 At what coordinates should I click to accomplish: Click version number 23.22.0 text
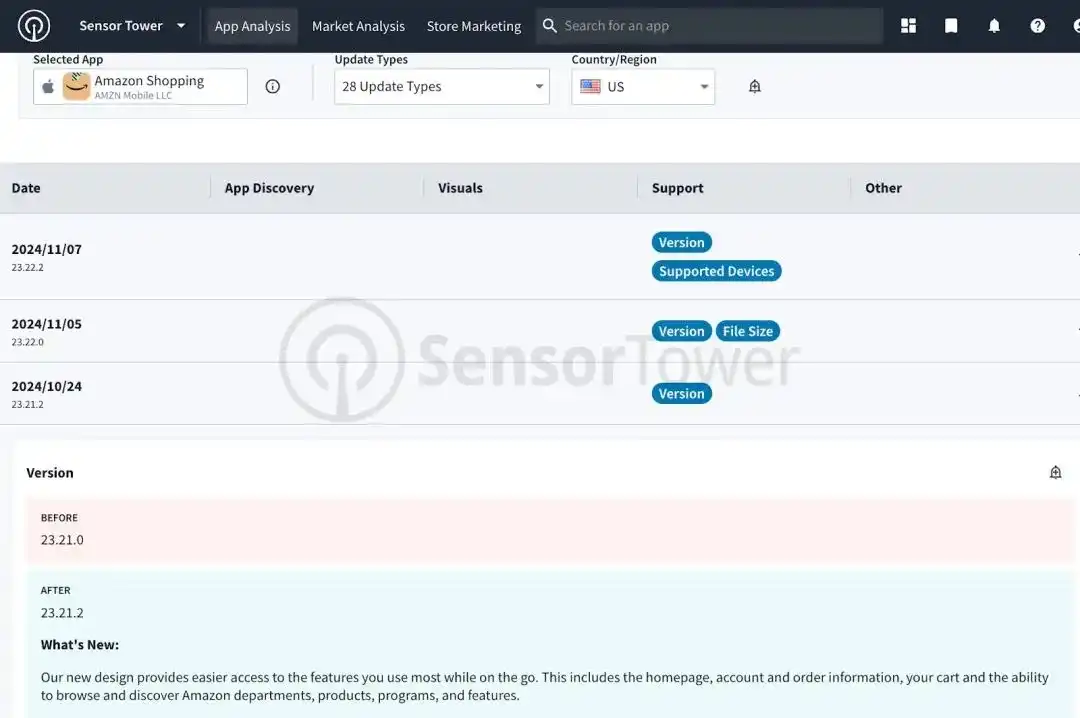point(28,342)
